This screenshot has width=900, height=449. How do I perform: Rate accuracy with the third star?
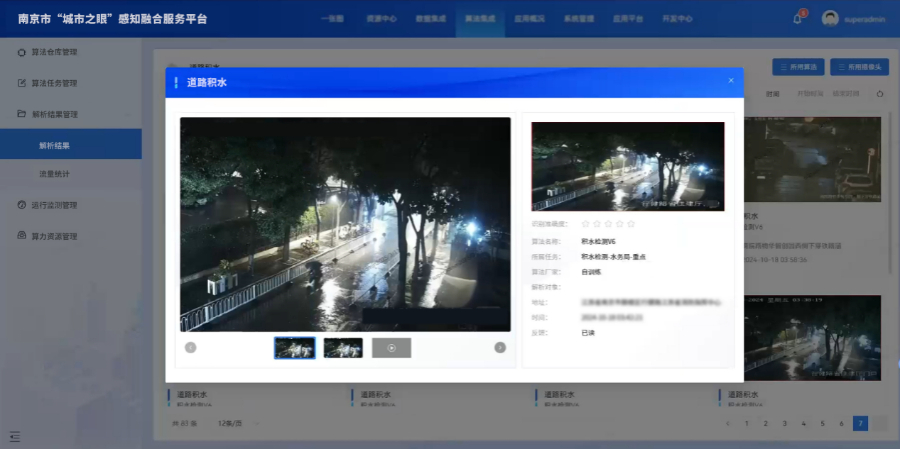pos(608,224)
